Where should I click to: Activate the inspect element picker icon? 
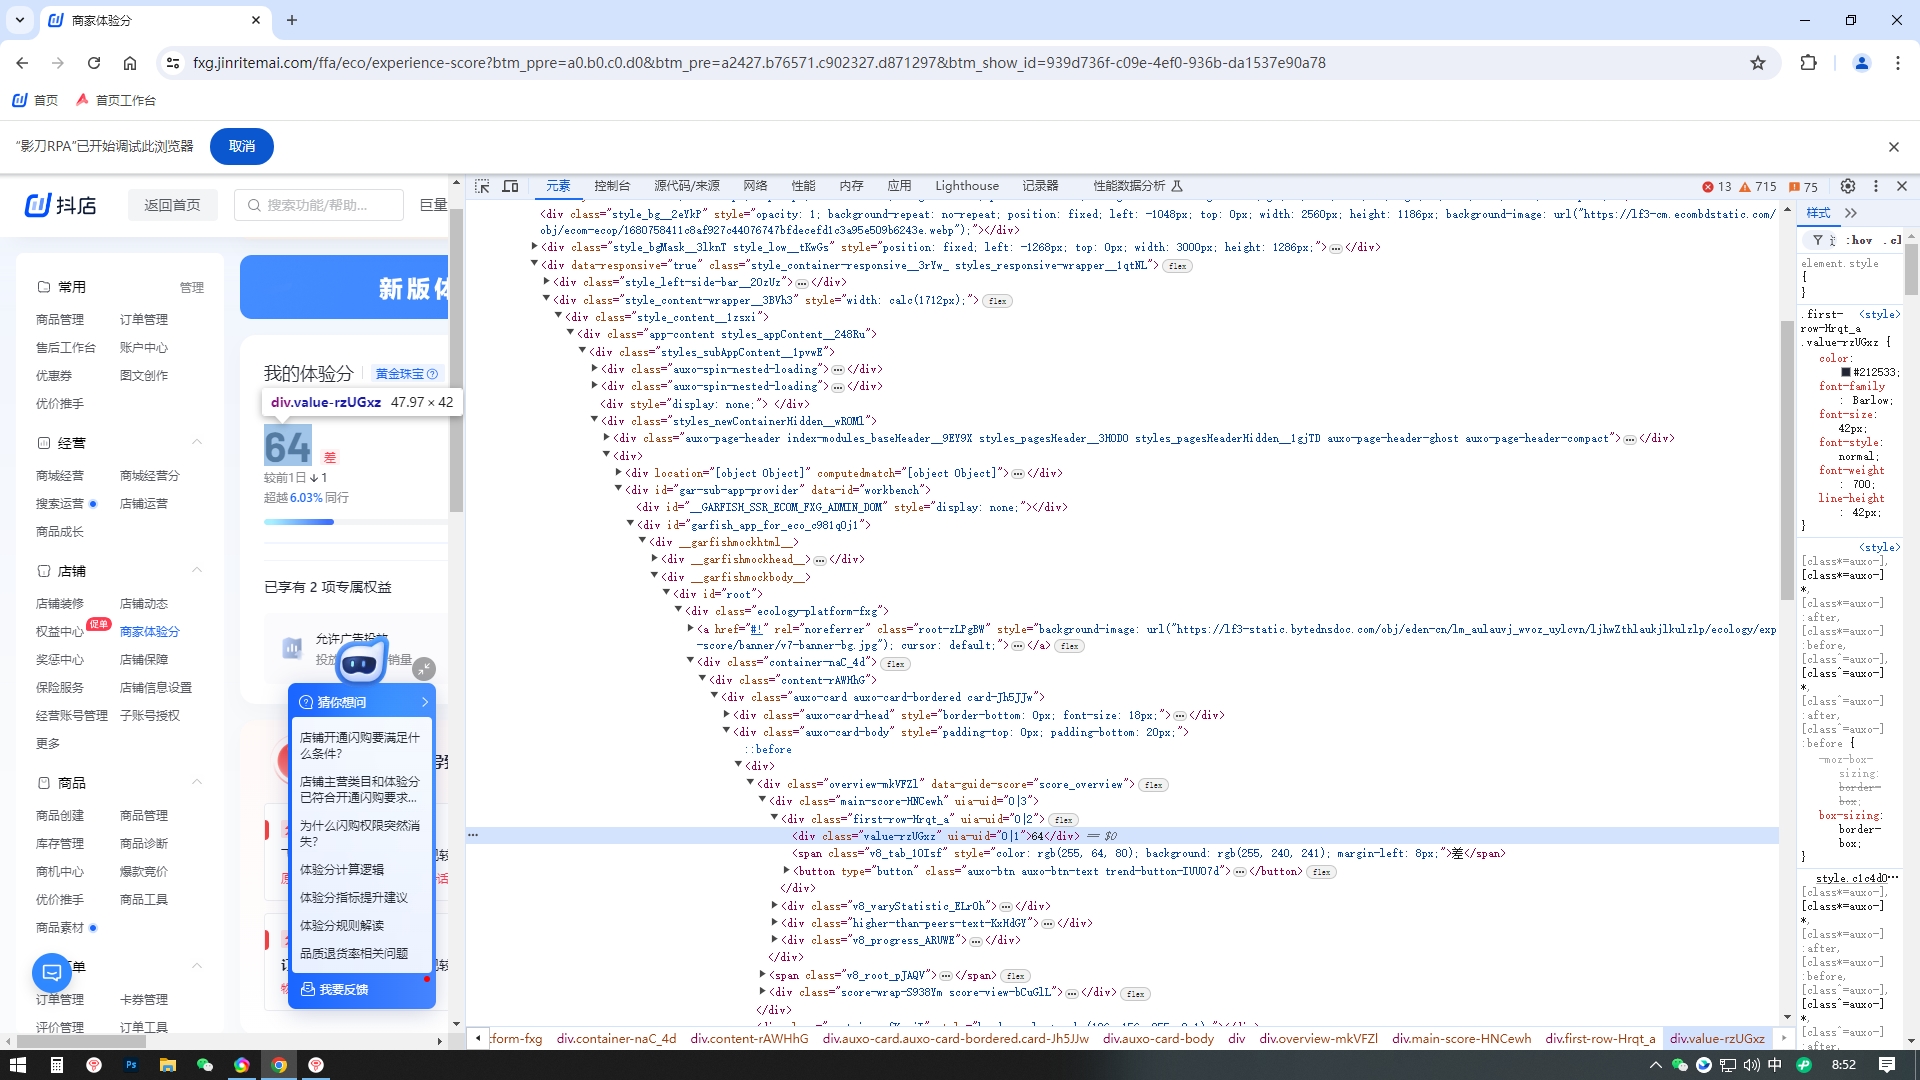pyautogui.click(x=482, y=186)
